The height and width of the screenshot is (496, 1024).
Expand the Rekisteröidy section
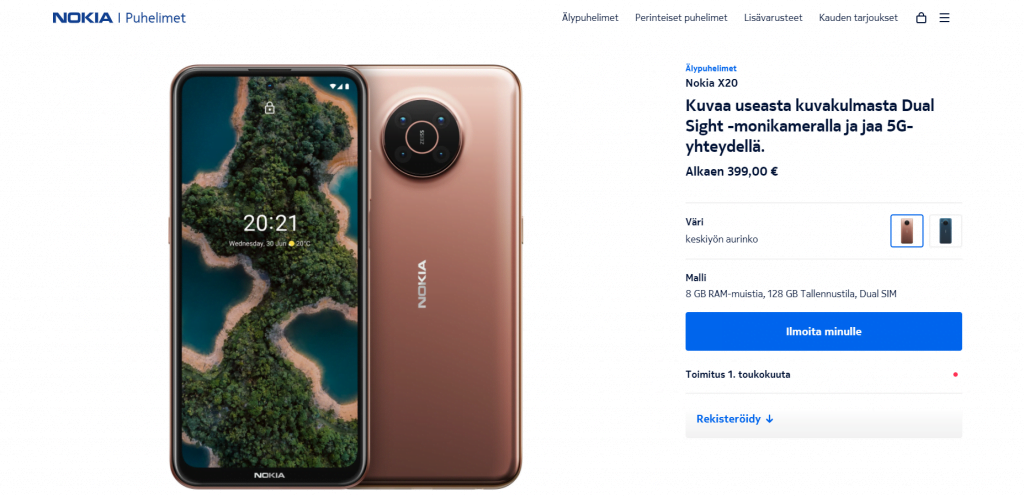[x=824, y=419]
